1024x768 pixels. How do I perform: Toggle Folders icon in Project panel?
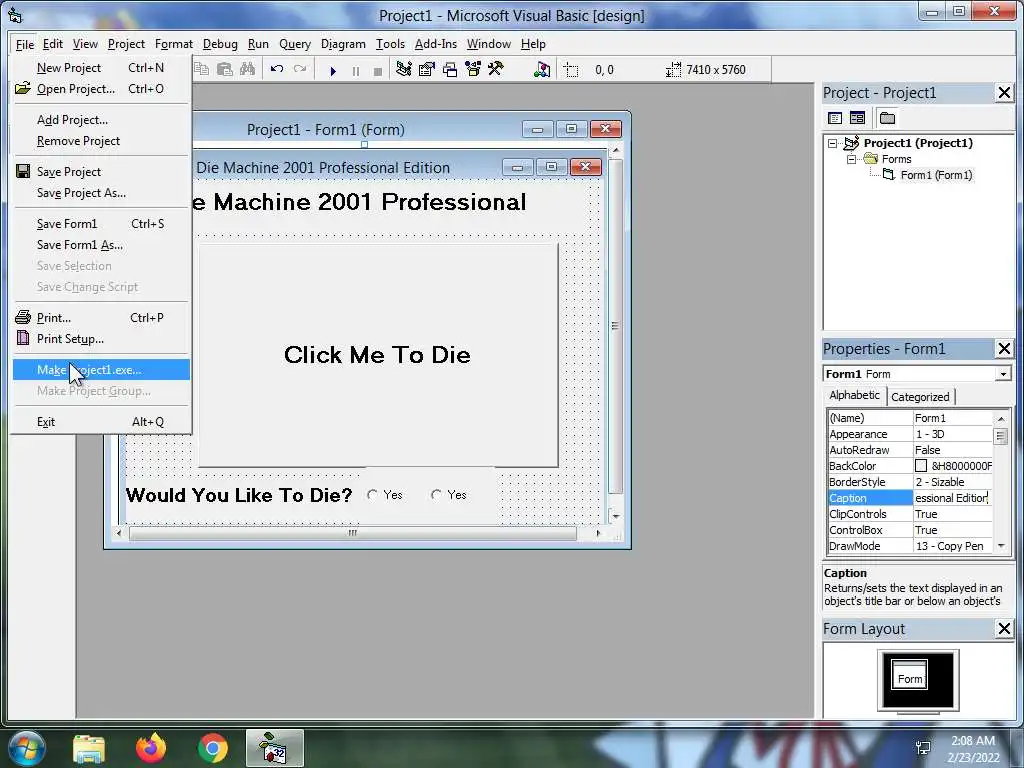pos(887,118)
